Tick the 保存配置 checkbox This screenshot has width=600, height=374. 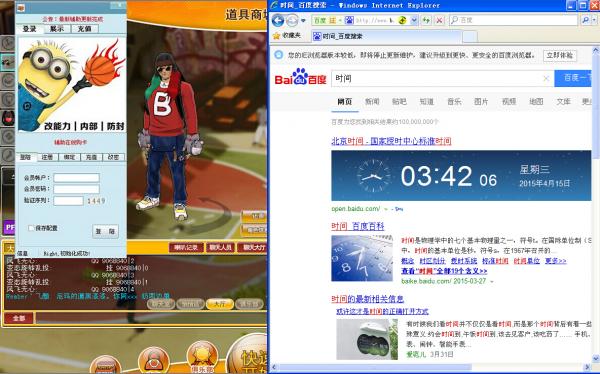31,228
